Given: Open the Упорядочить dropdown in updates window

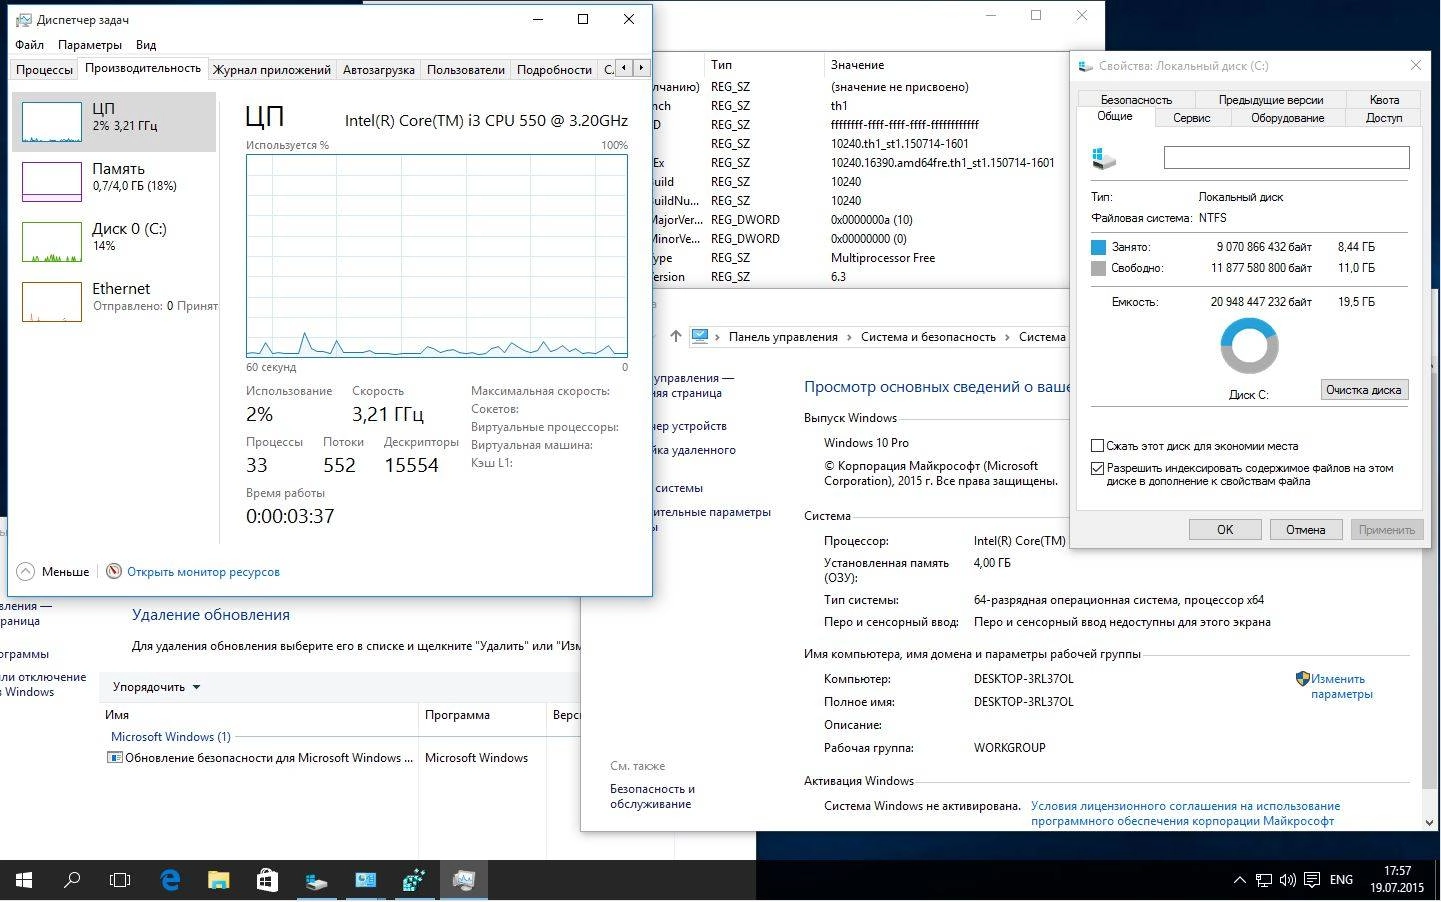Looking at the screenshot, I should 156,687.
